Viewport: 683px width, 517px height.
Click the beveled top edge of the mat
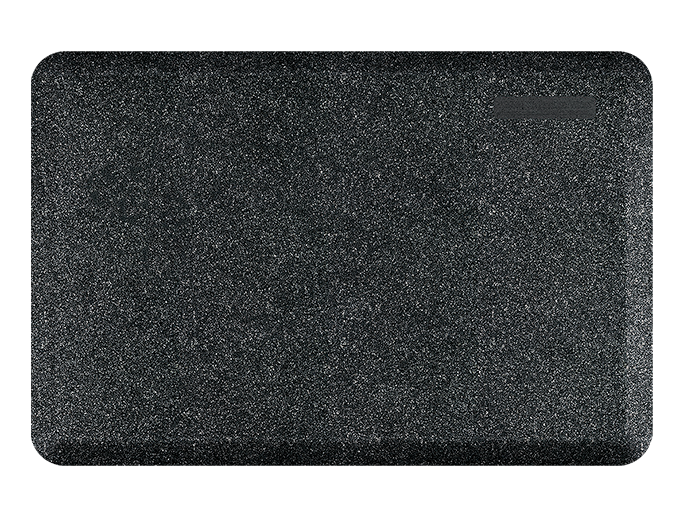(341, 58)
